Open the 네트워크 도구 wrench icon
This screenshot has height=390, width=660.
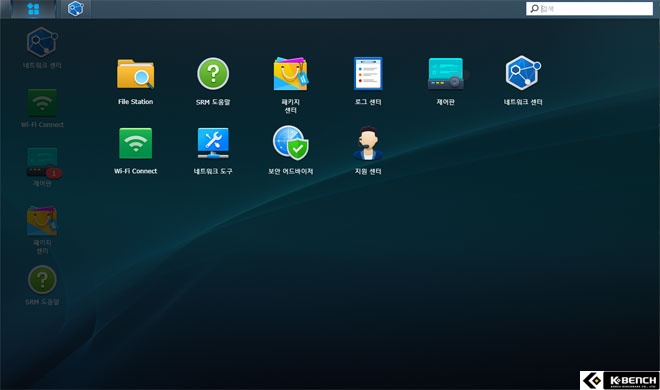(x=213, y=143)
